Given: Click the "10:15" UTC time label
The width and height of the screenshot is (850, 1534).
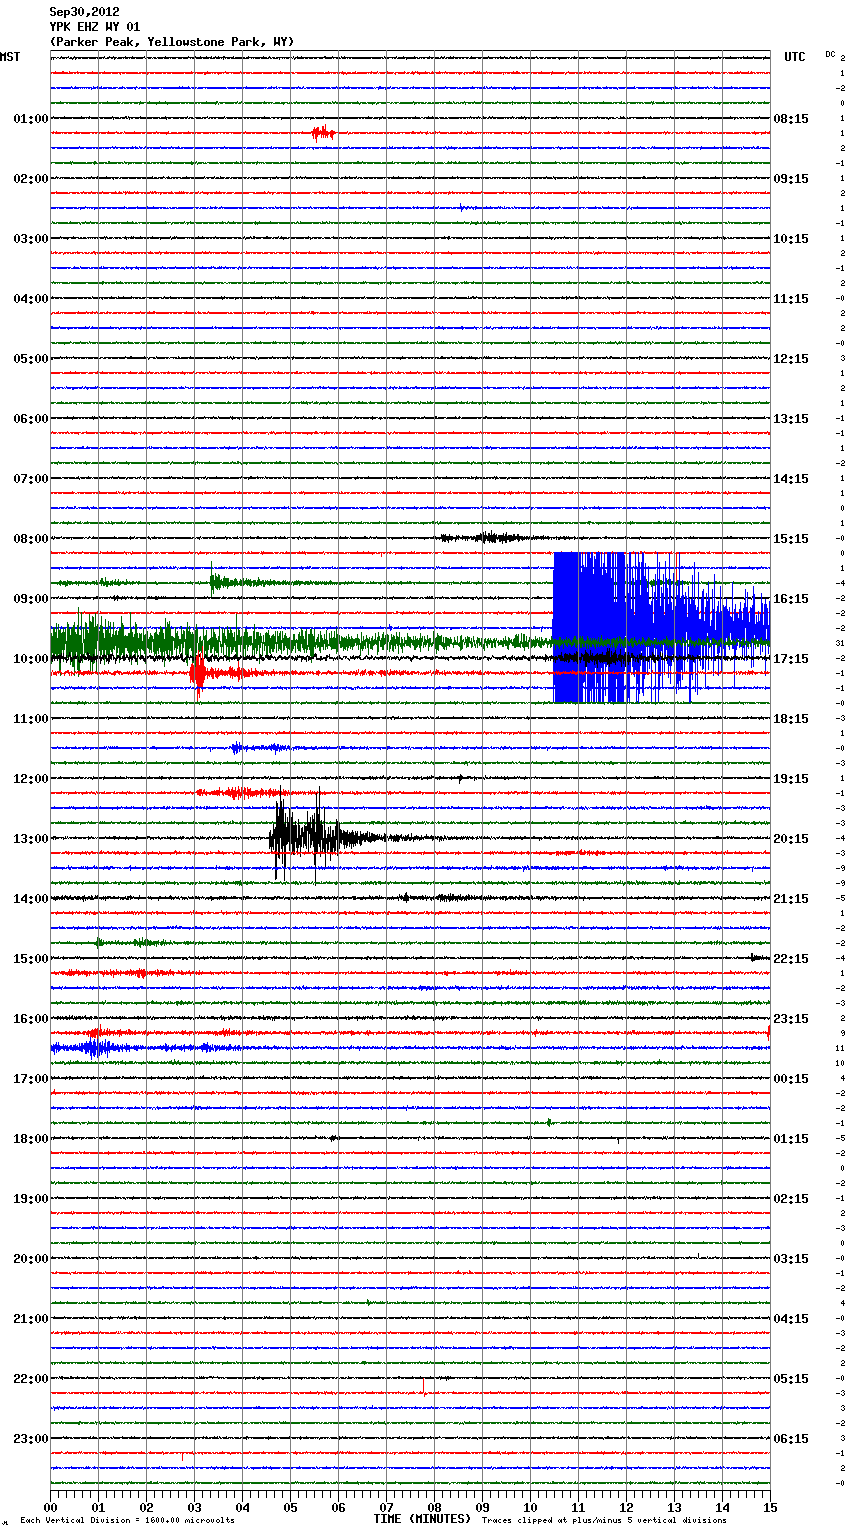Looking at the screenshot, I should tap(791, 239).
